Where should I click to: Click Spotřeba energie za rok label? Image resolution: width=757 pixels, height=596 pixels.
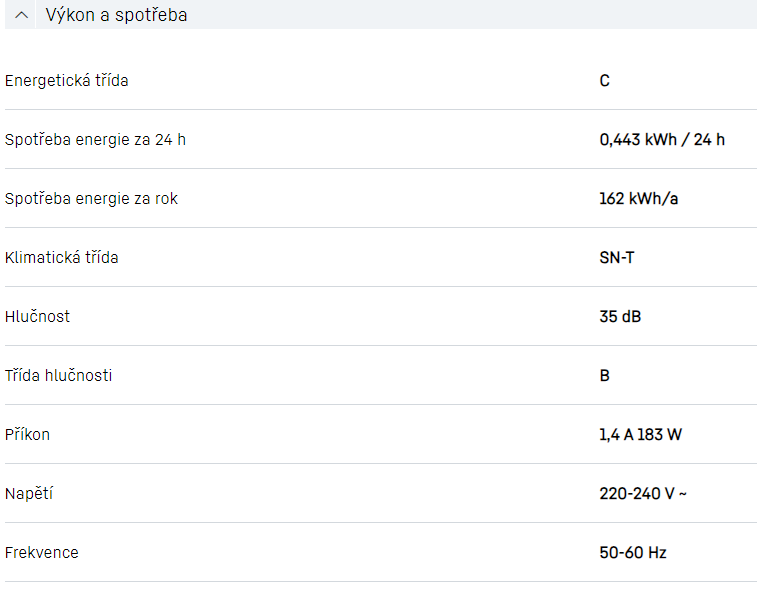91,198
